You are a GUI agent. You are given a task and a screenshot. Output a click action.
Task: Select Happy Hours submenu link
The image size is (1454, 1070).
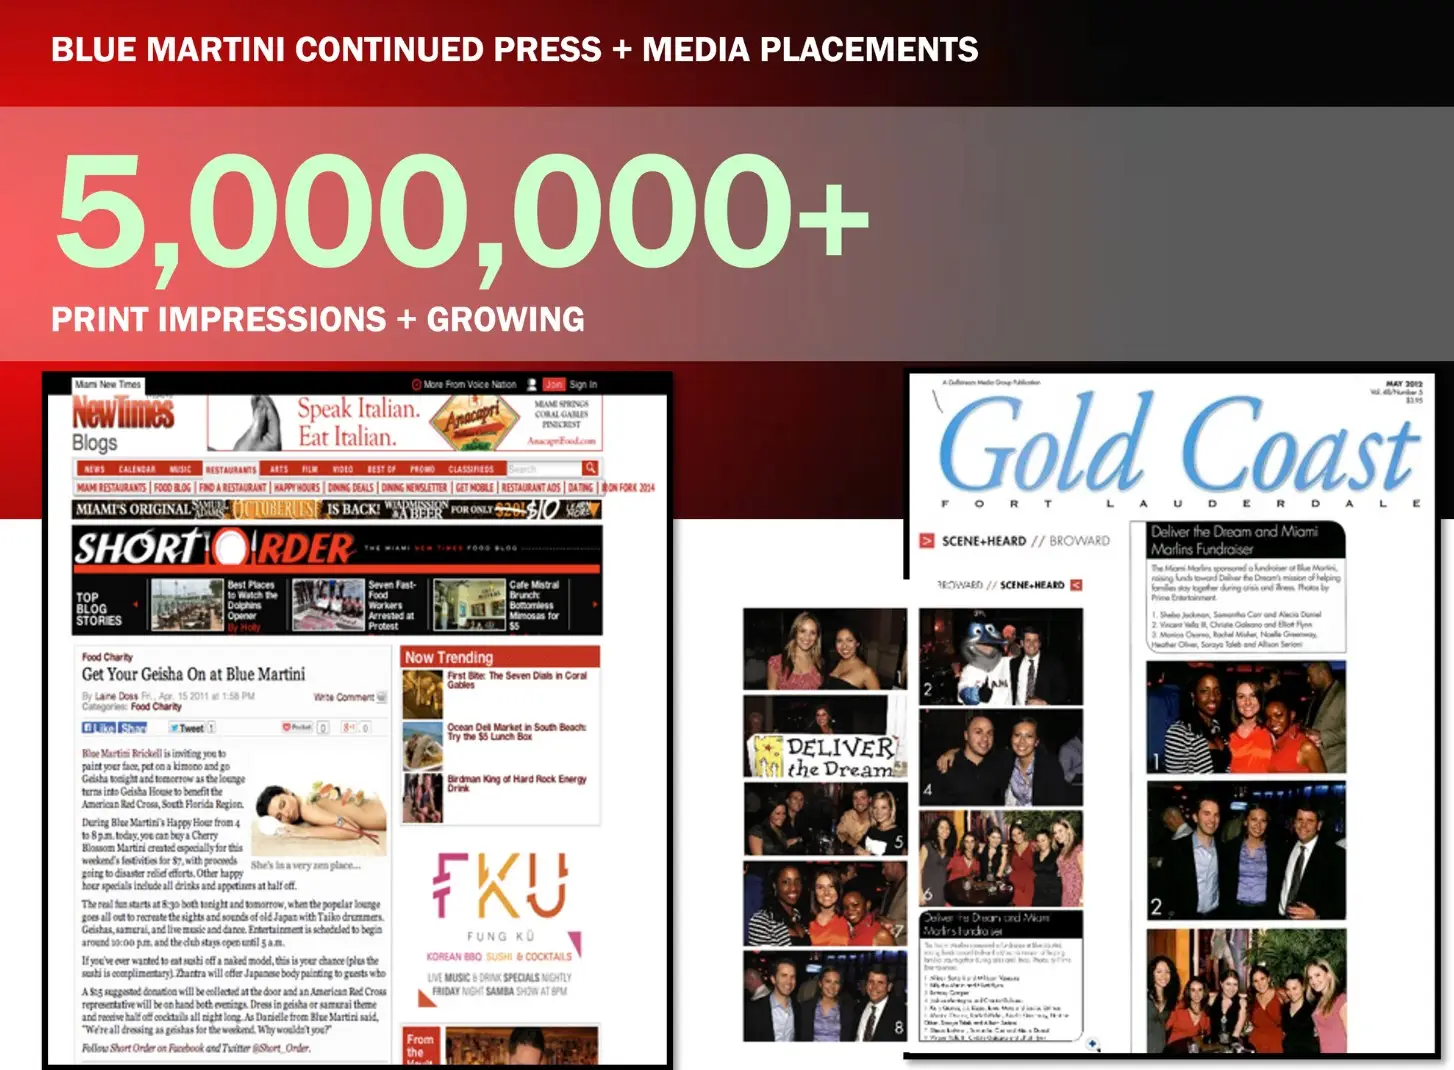[x=297, y=488]
